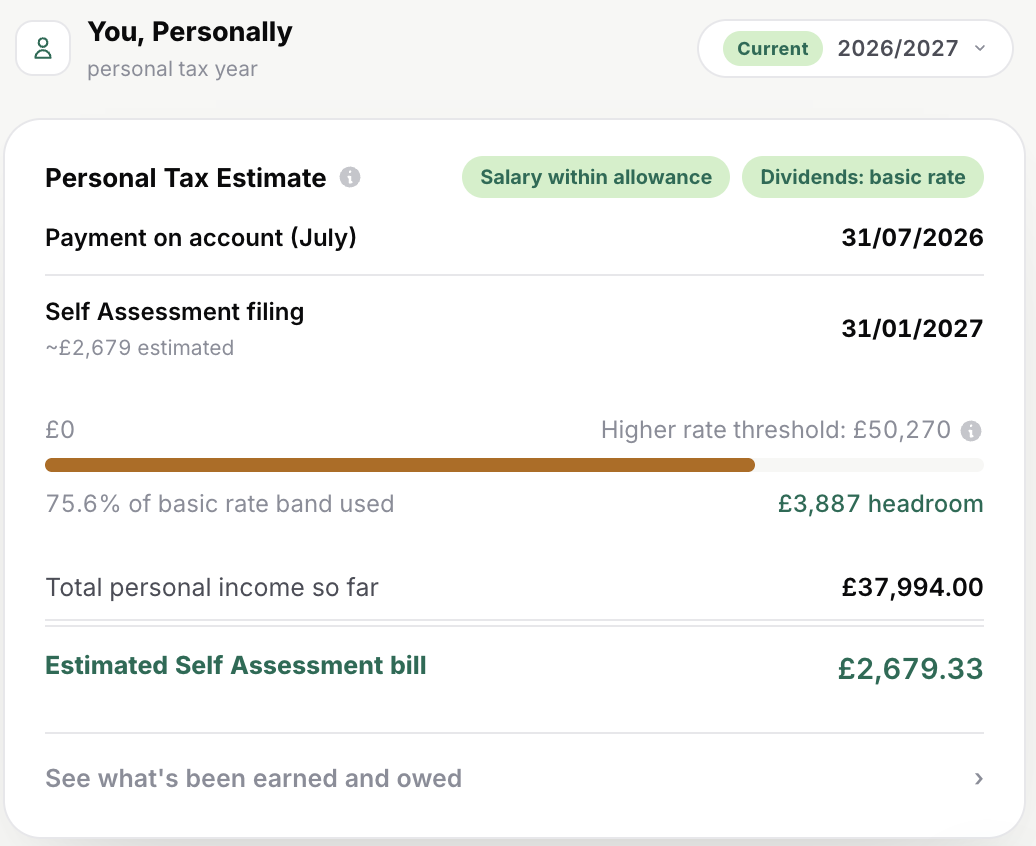Click the £2,679.33 estimated bill amount
Viewport: 1036px width, 846px height.
pyautogui.click(x=910, y=669)
